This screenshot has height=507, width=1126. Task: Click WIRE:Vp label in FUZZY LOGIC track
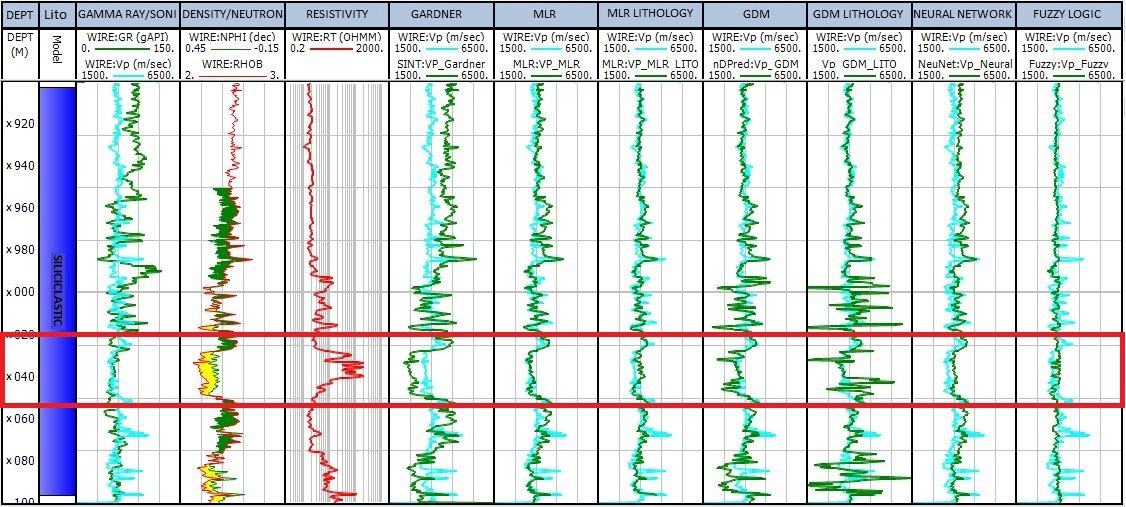(x=1070, y=35)
